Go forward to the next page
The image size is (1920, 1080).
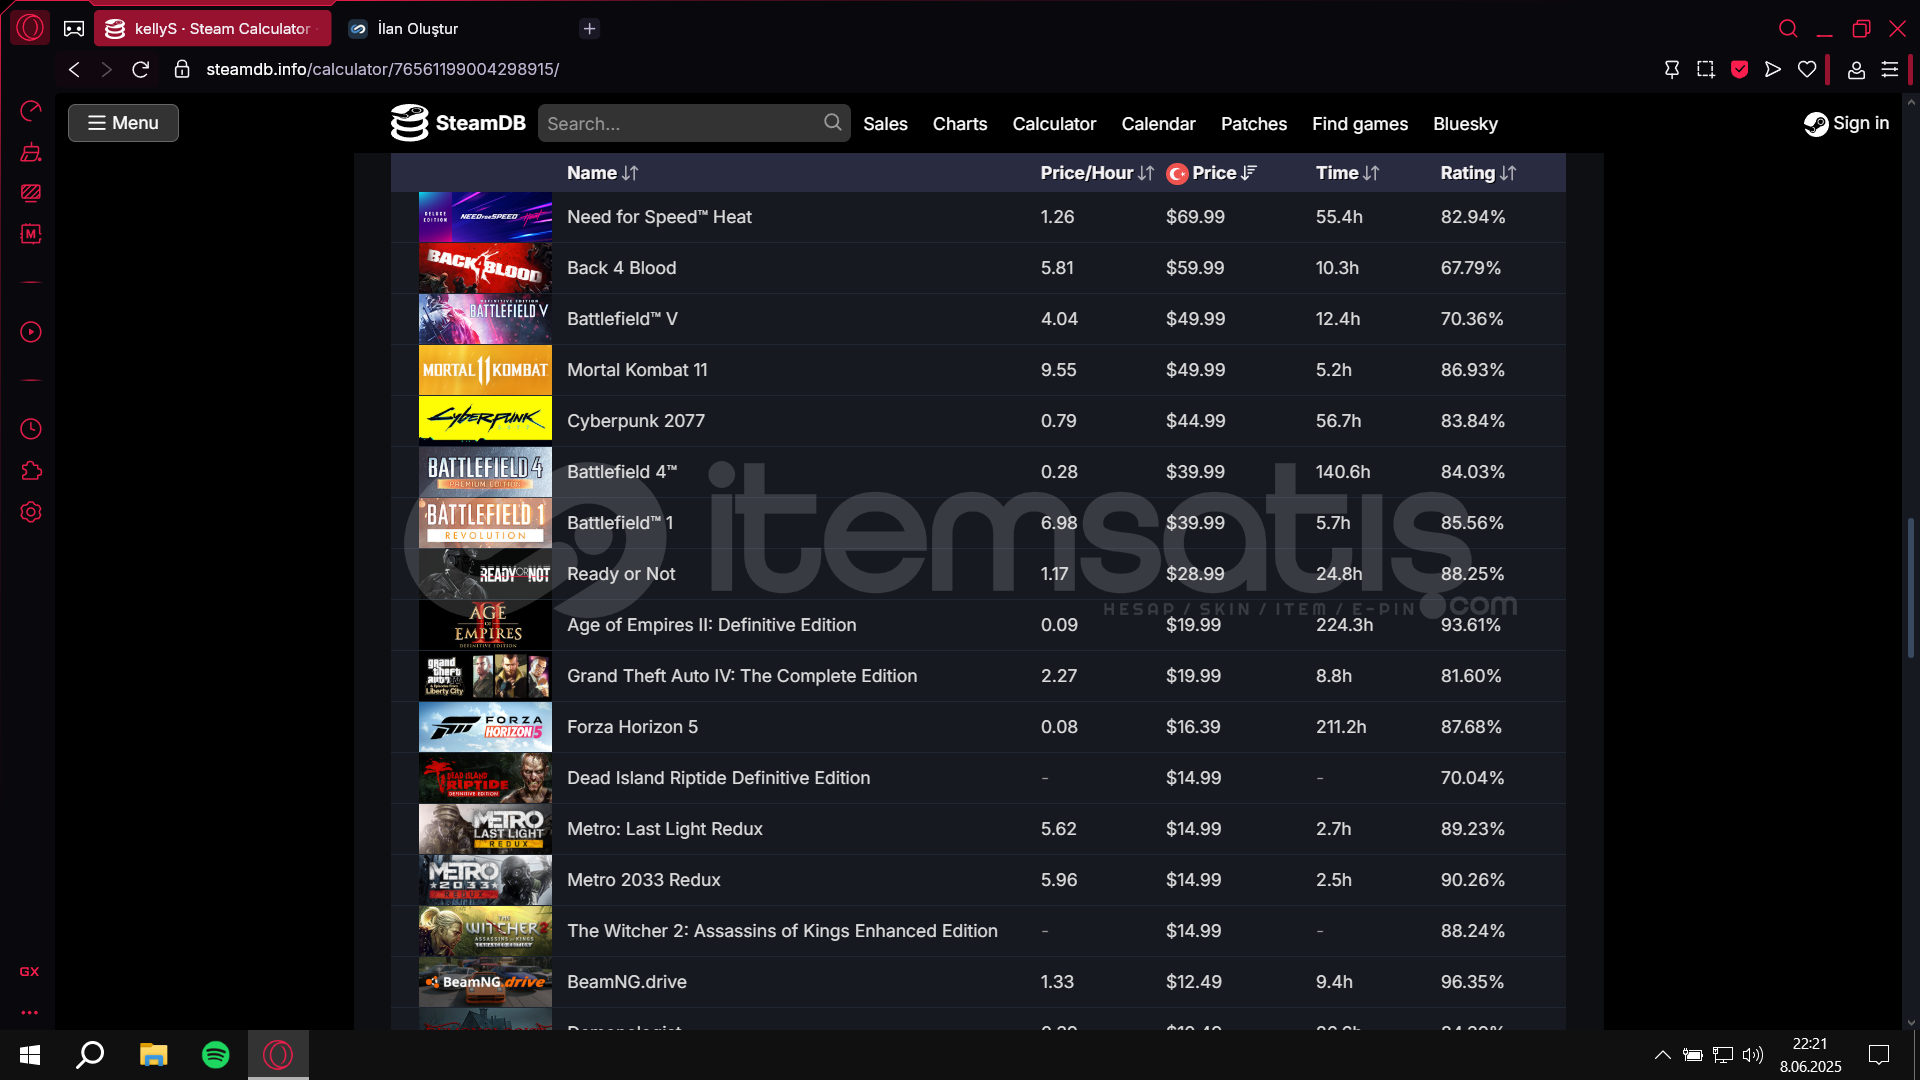pyautogui.click(x=107, y=69)
